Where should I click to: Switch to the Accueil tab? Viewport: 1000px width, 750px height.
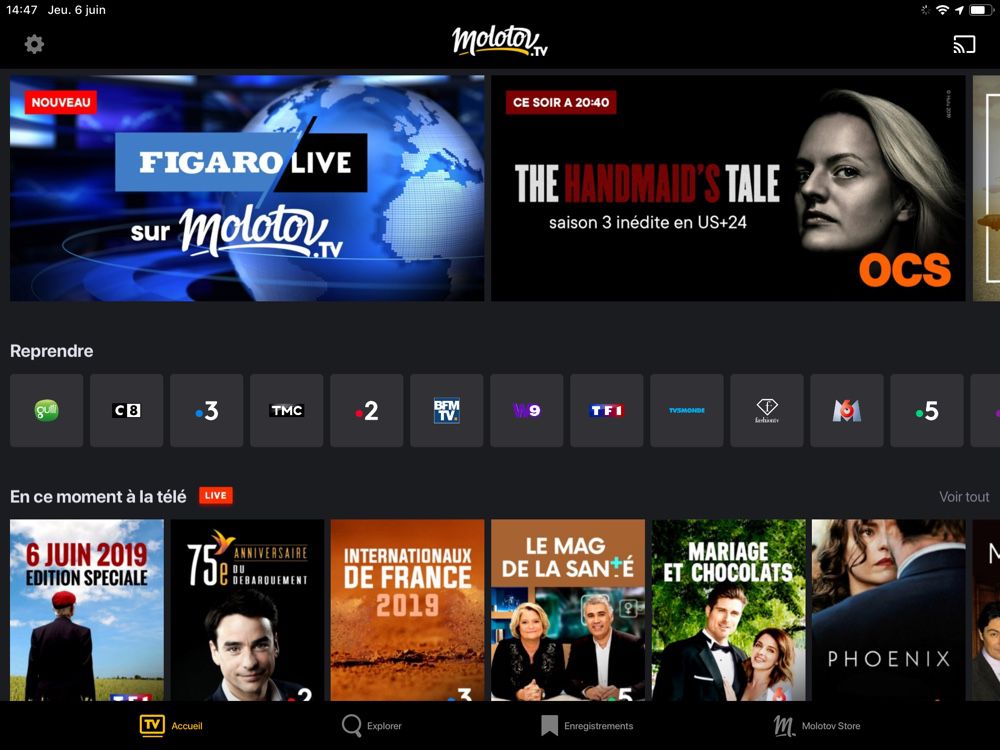tap(171, 726)
